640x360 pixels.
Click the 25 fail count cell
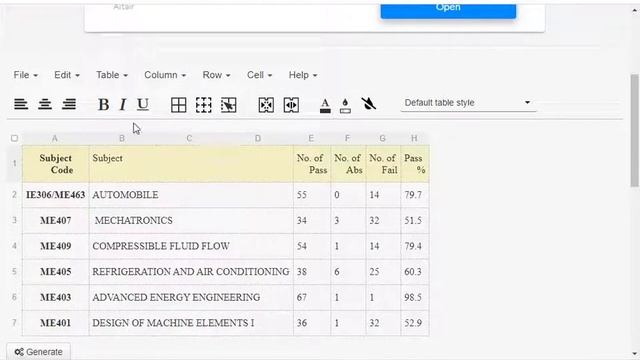click(383, 272)
